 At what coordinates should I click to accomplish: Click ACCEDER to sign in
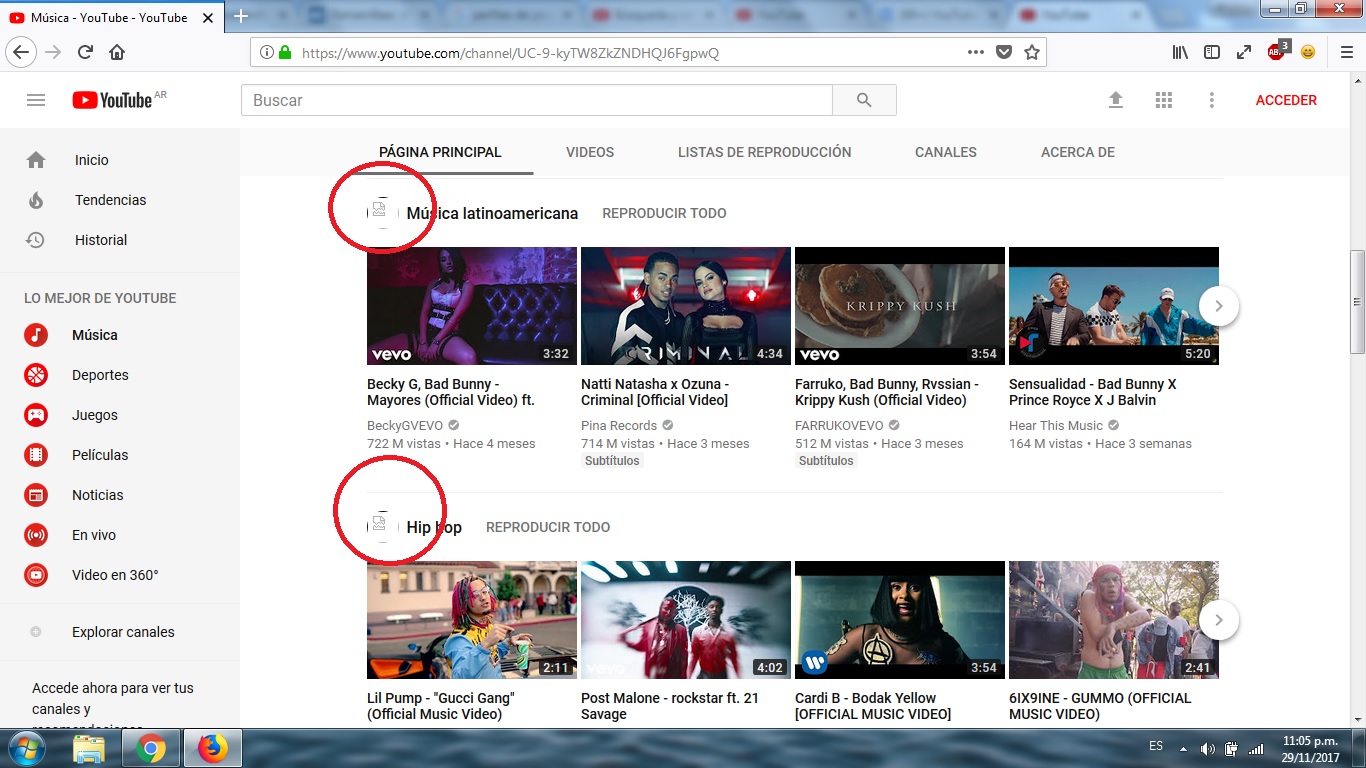point(1286,100)
